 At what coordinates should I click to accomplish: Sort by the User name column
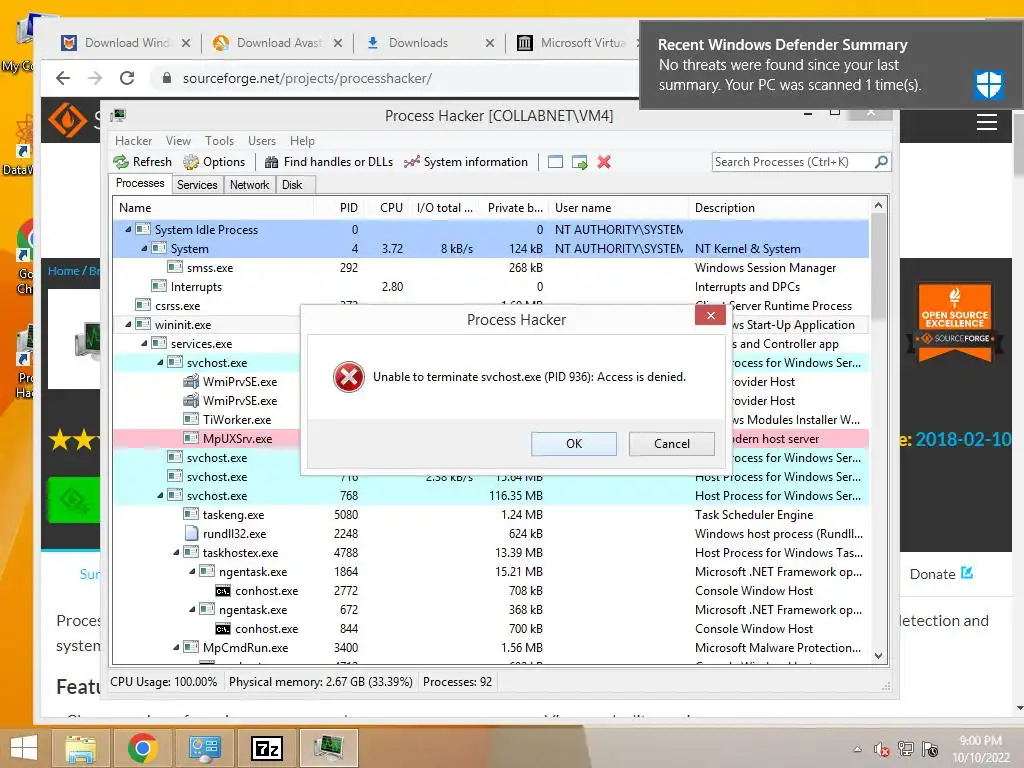coord(618,208)
